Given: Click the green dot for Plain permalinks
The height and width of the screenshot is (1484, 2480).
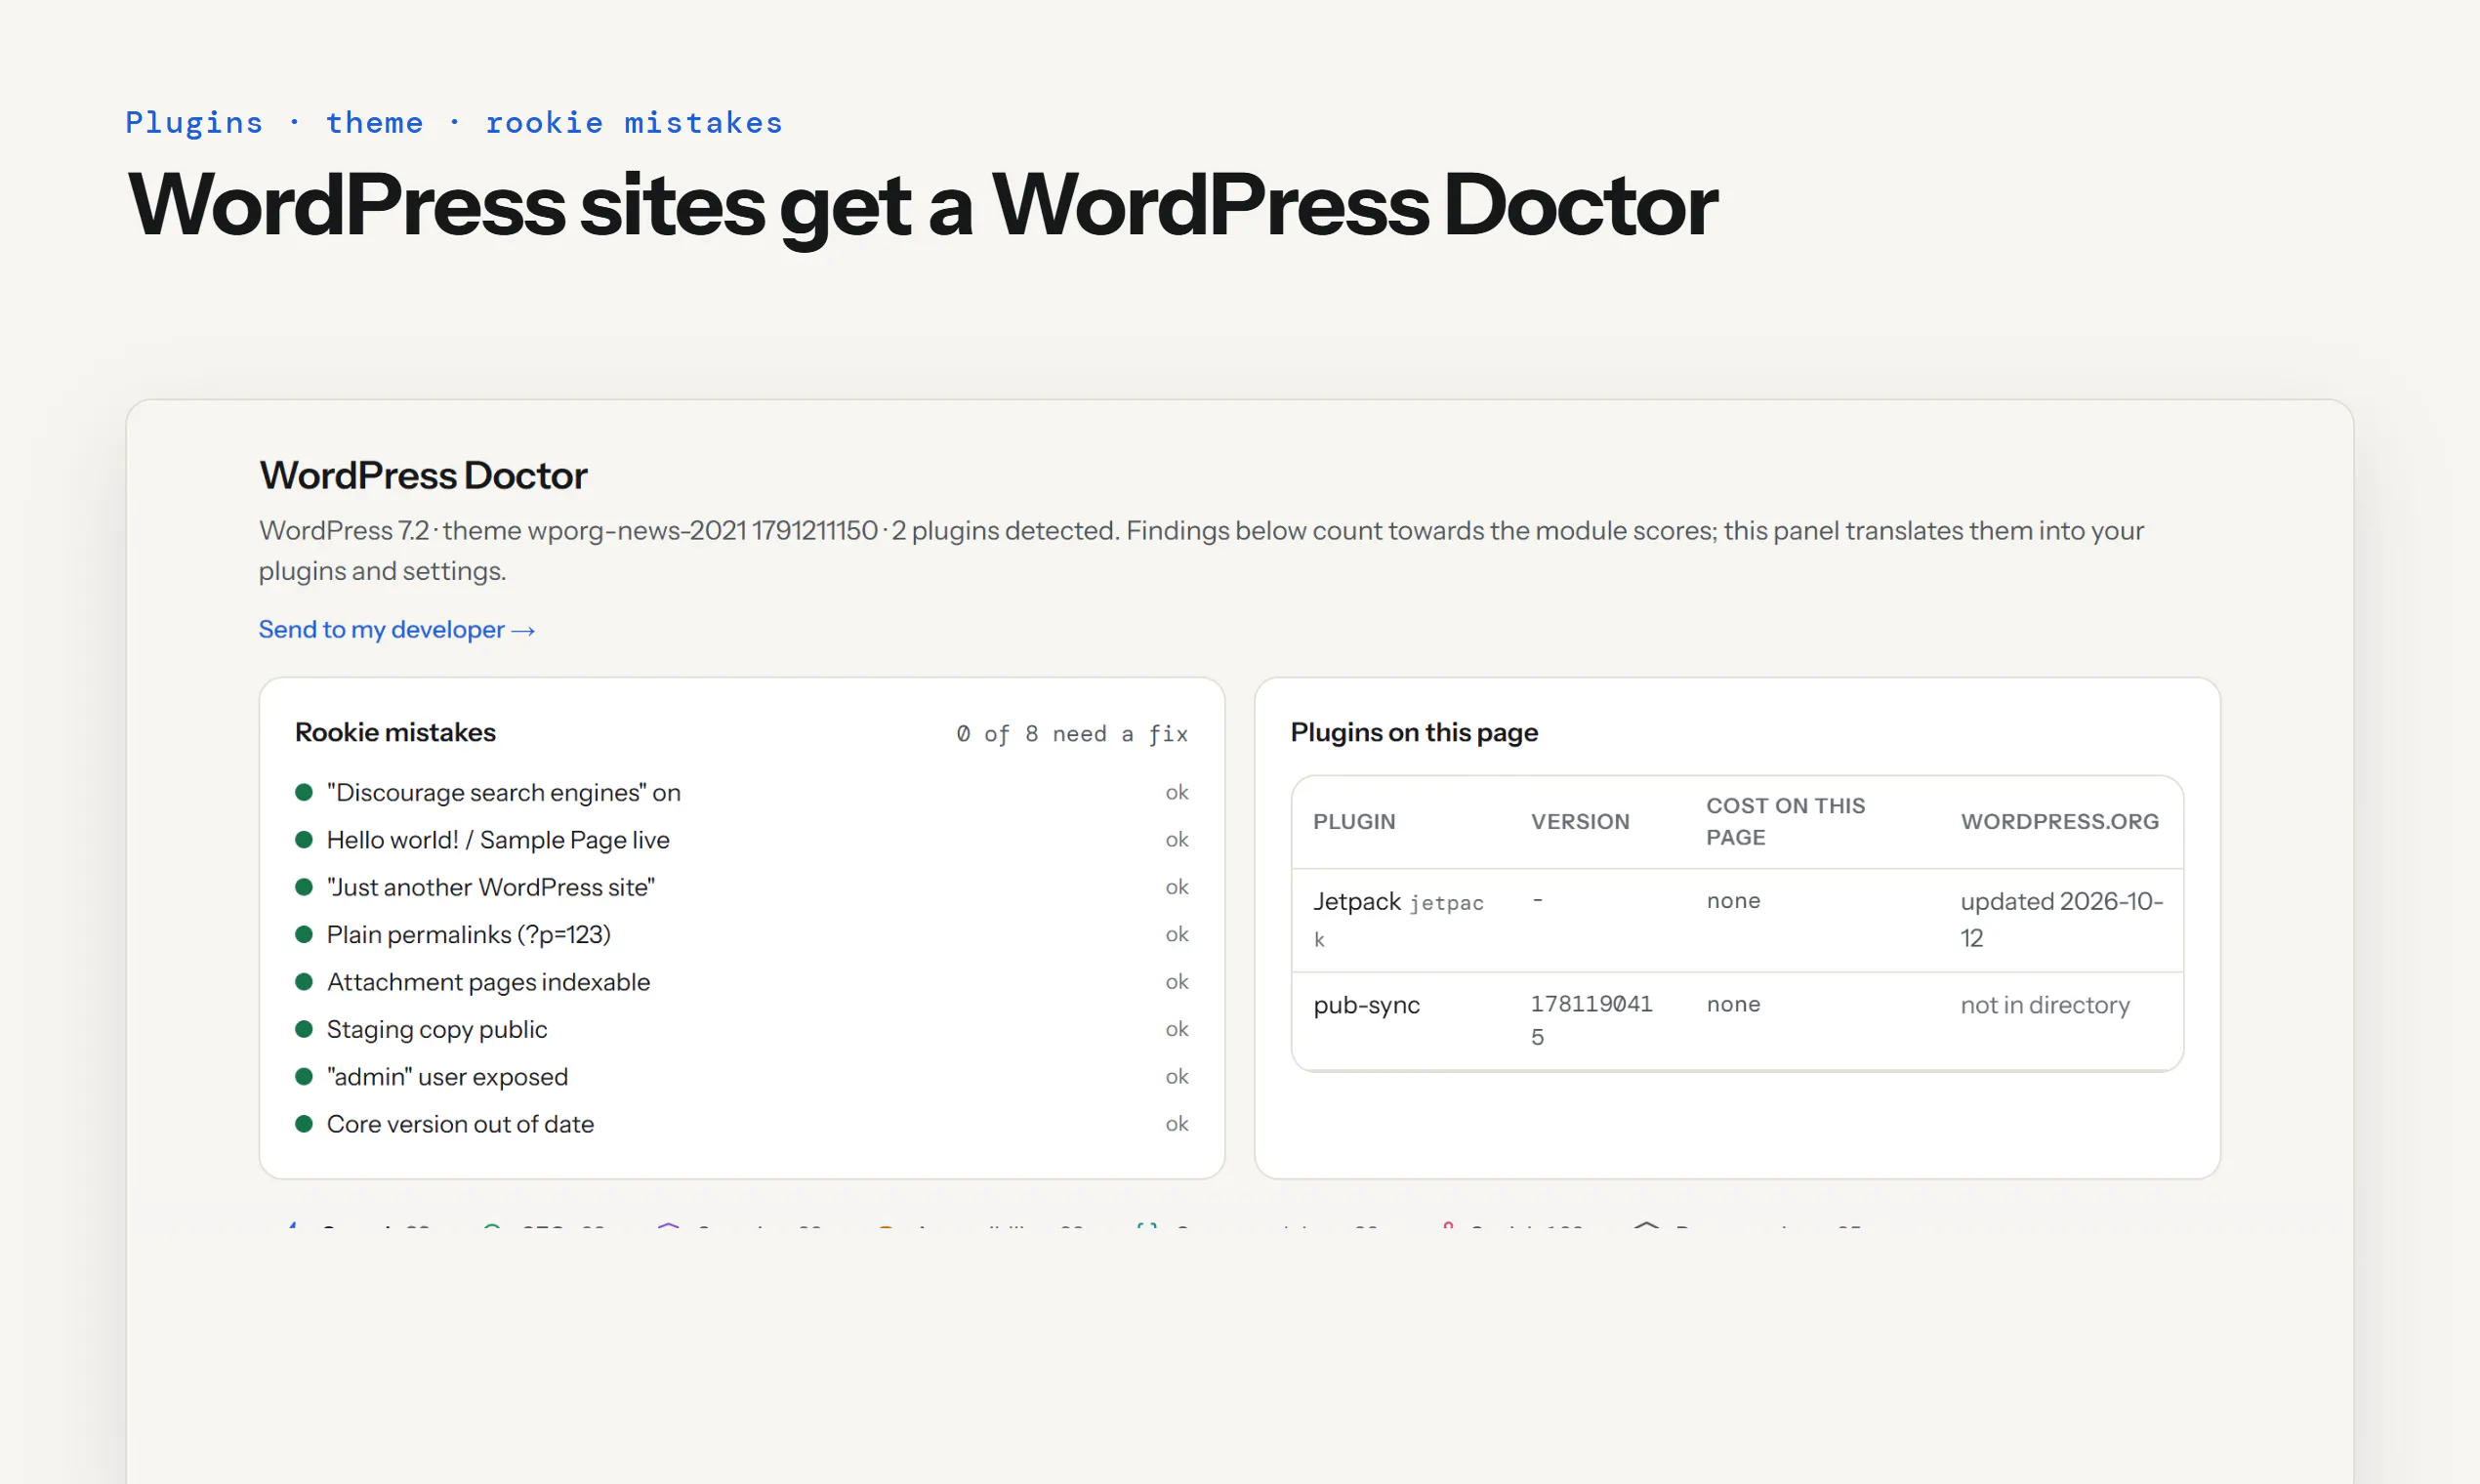Looking at the screenshot, I should pos(304,934).
